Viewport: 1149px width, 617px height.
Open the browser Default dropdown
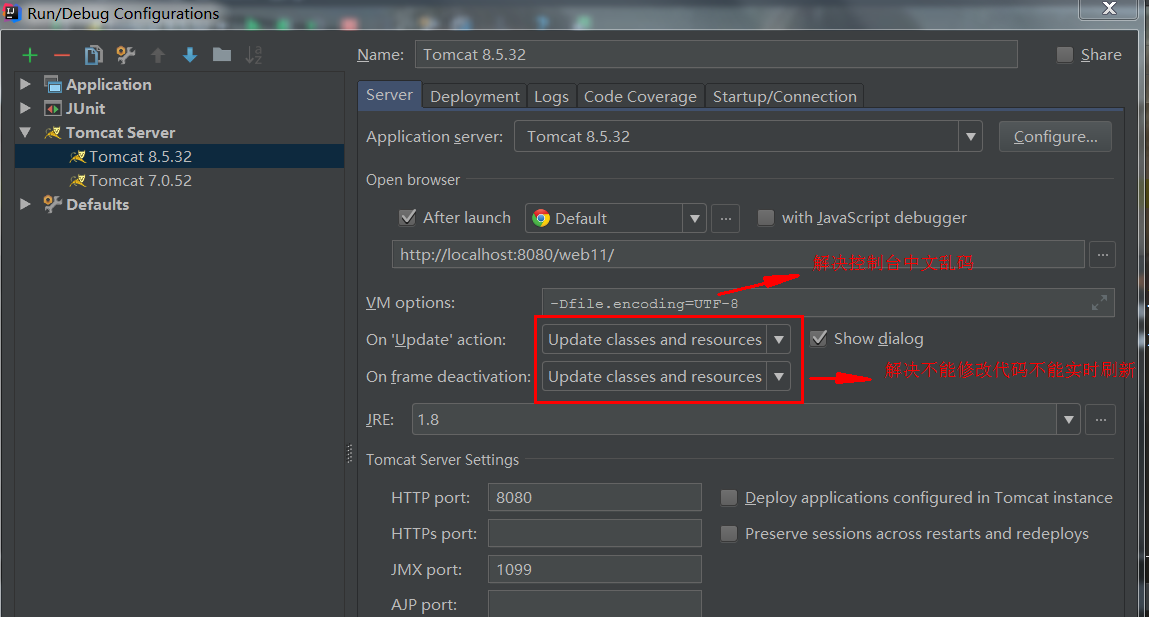(x=694, y=218)
